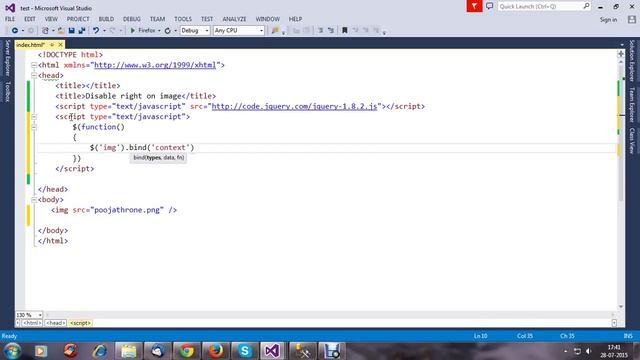Open the Server Explorer side tab
Viewport: 640px width, 360px height.
[x=7, y=58]
